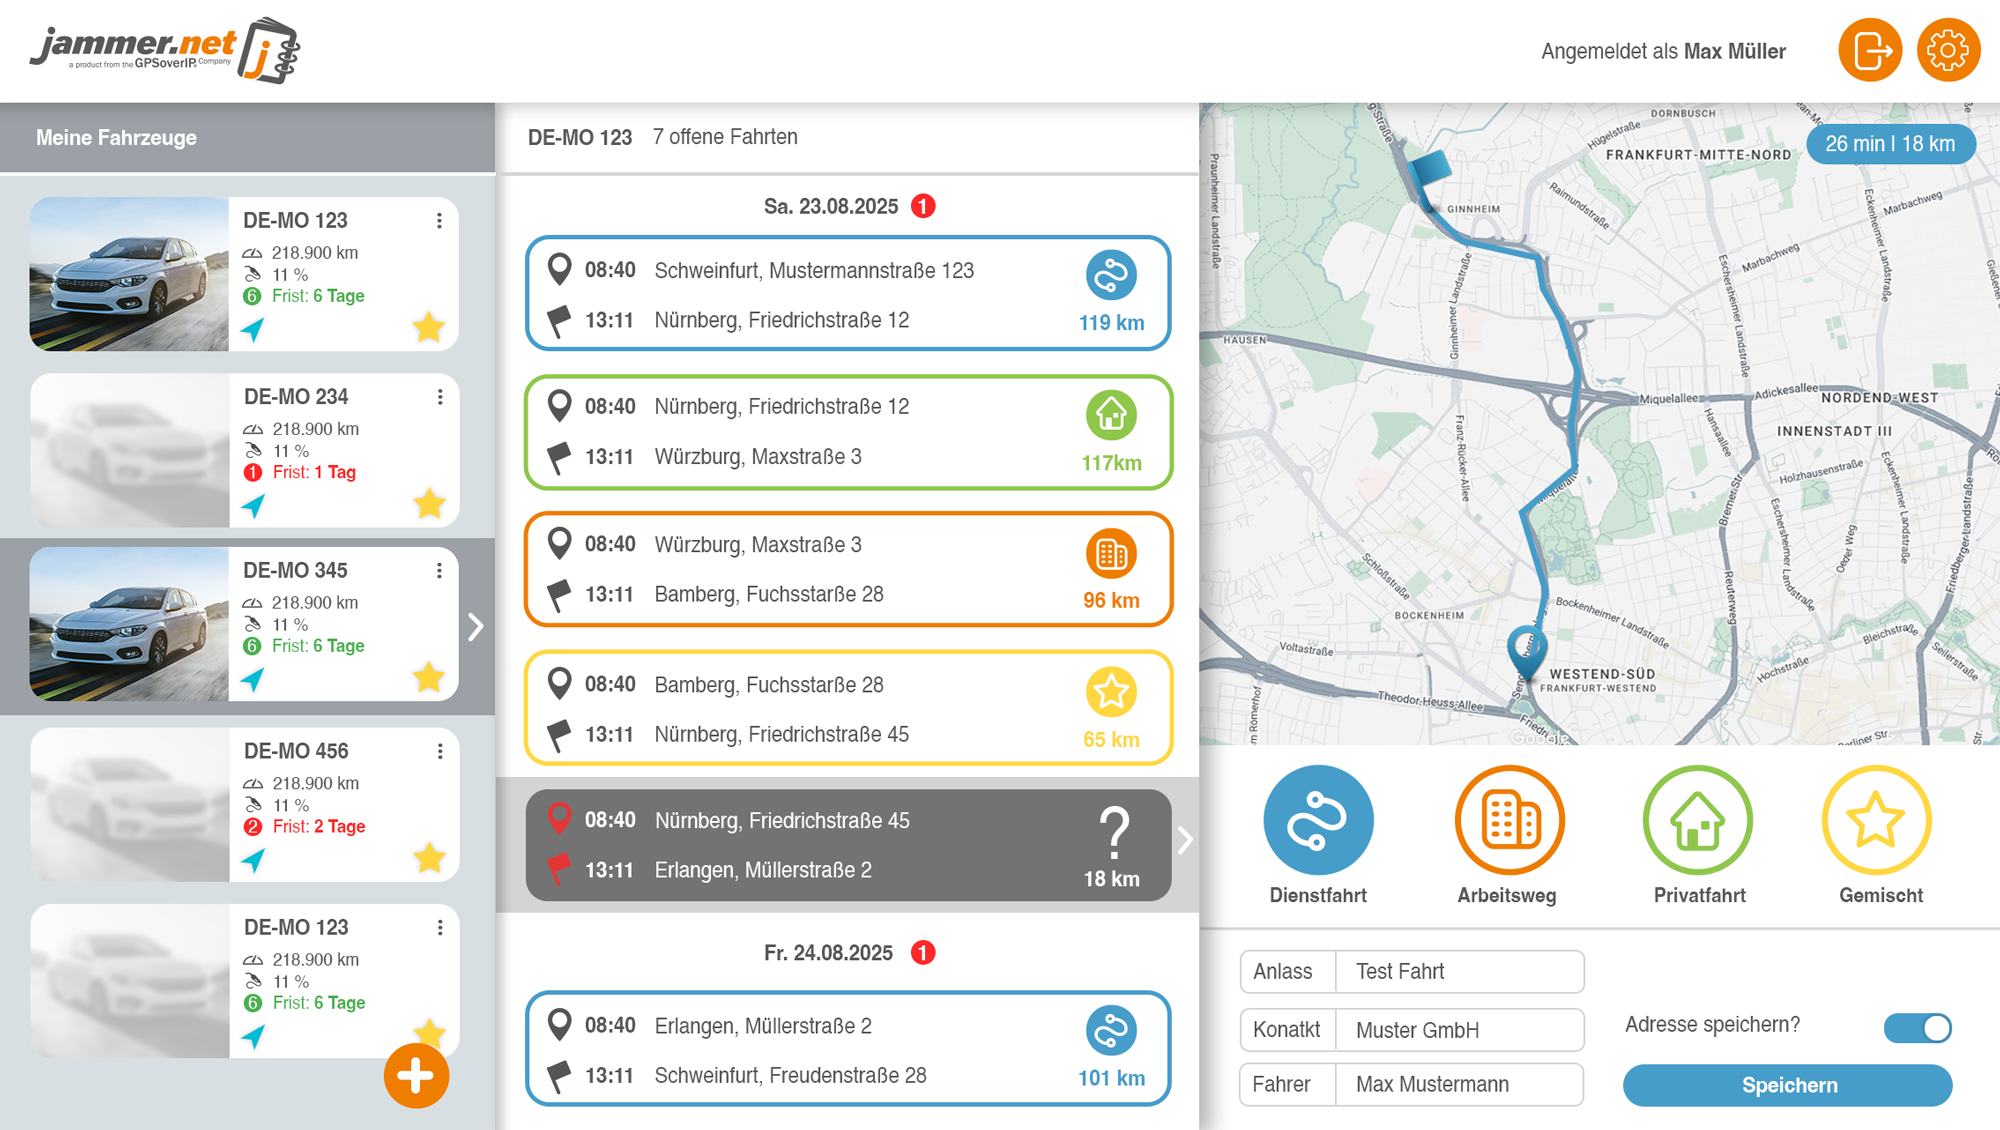This screenshot has width=2000, height=1130.
Task: Click the orange add vehicle plus button
Action: coord(416,1076)
